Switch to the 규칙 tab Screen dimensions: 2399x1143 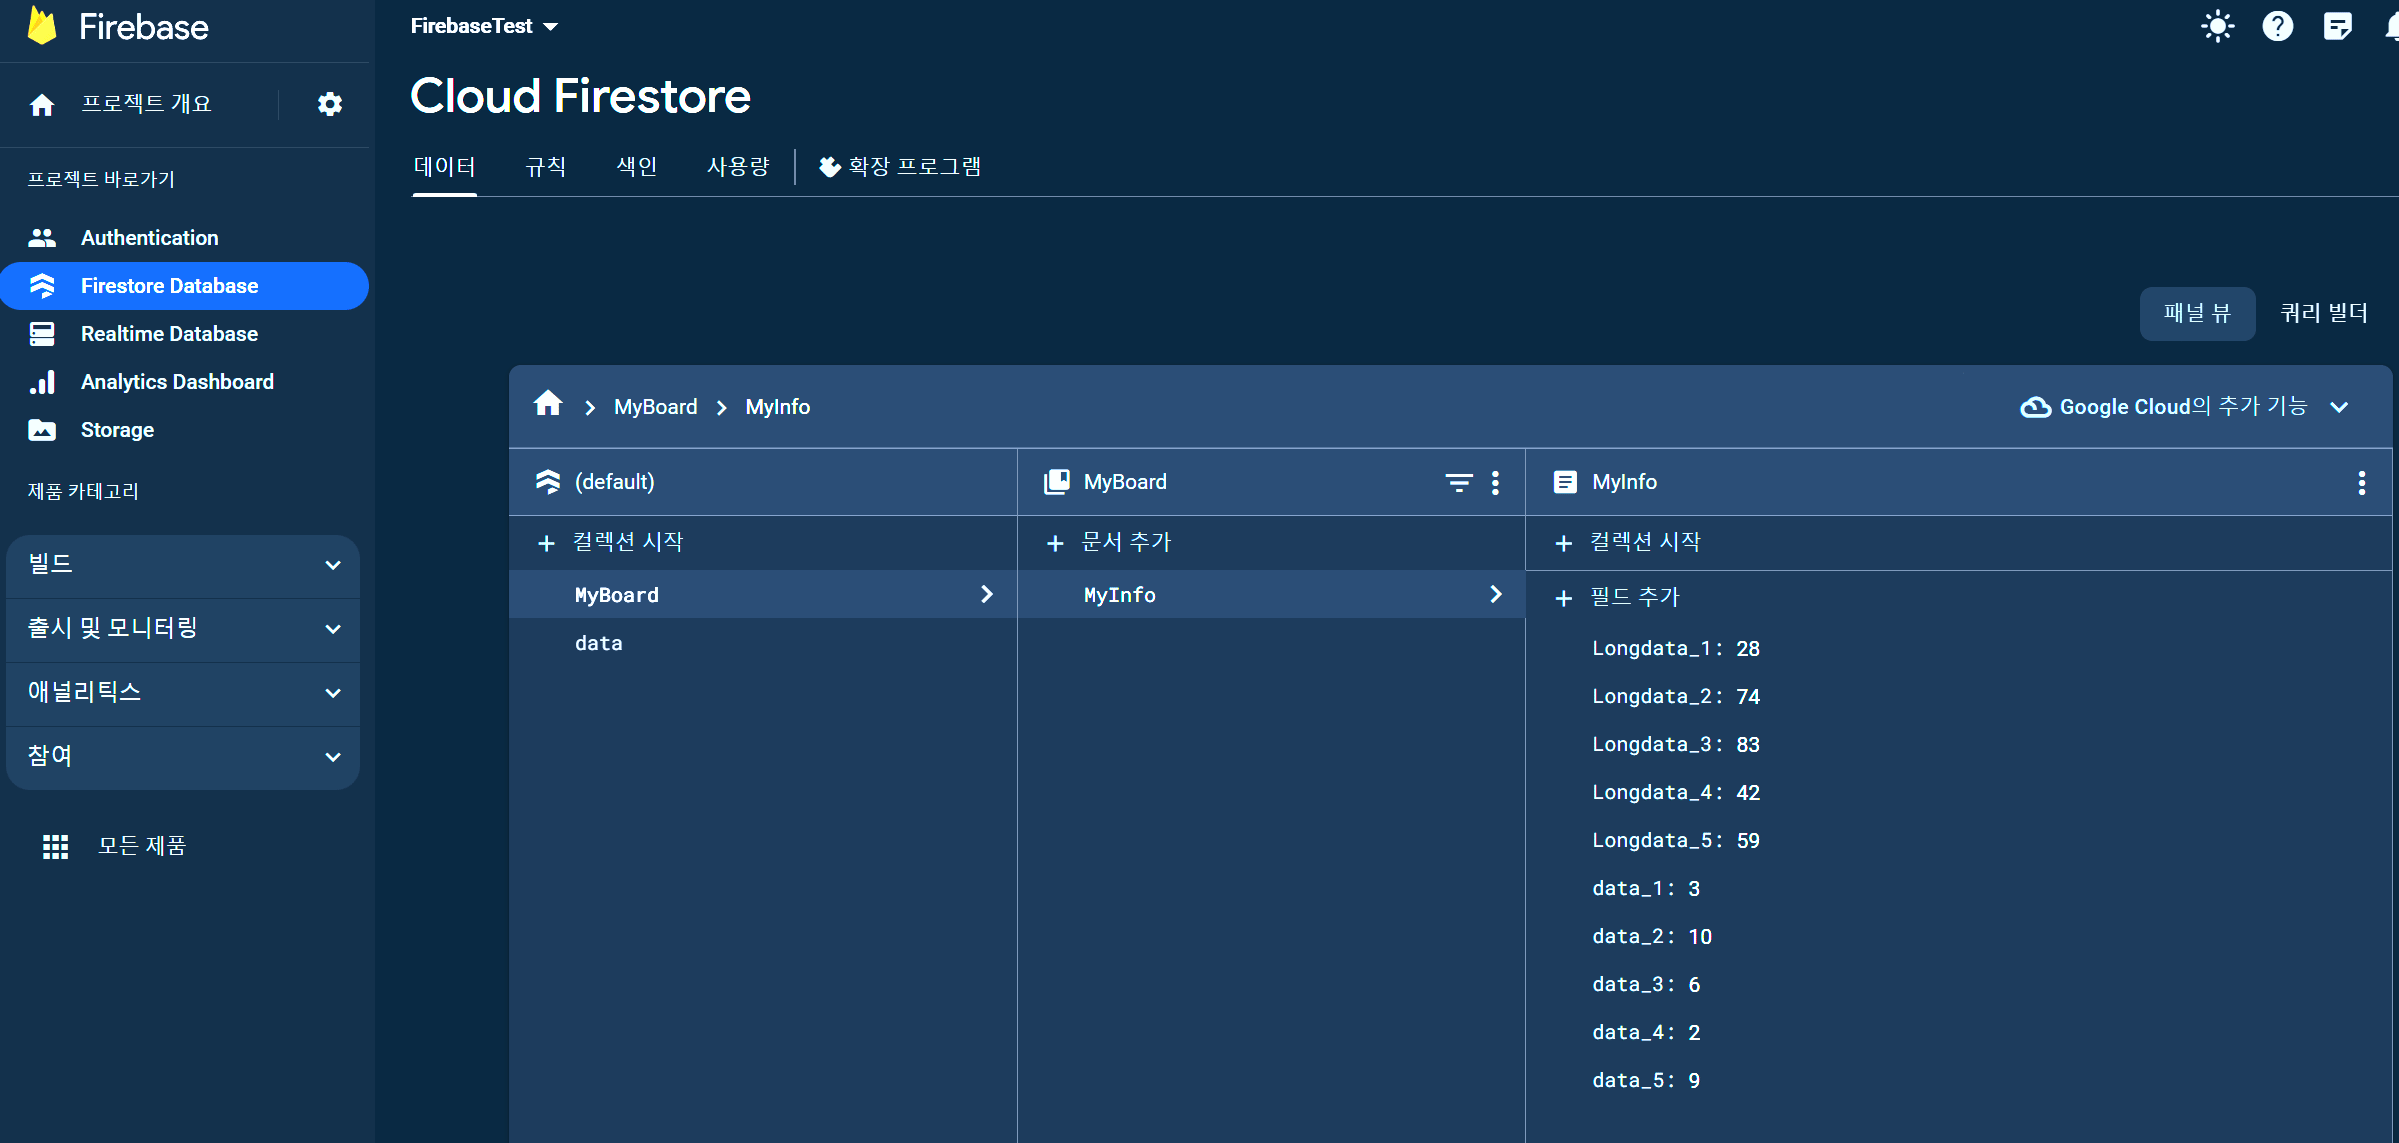[546, 167]
